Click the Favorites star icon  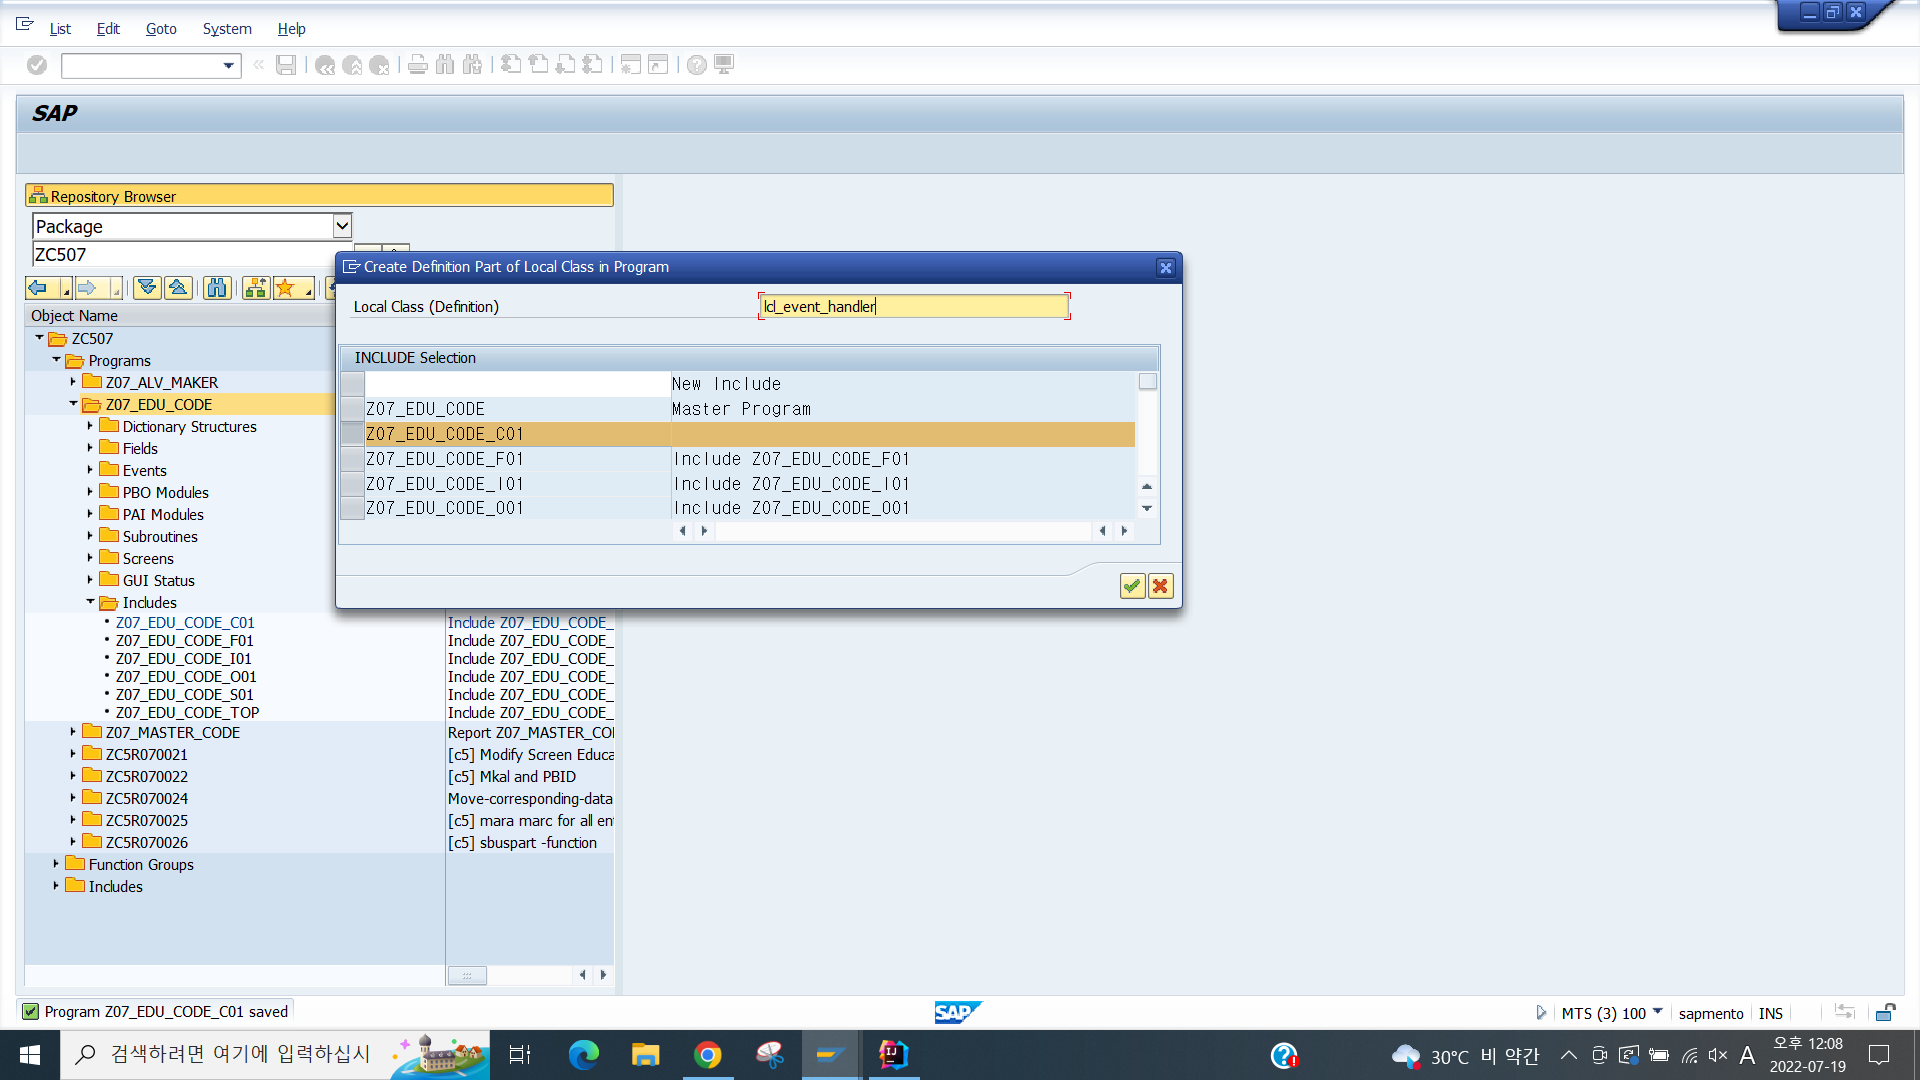point(285,289)
